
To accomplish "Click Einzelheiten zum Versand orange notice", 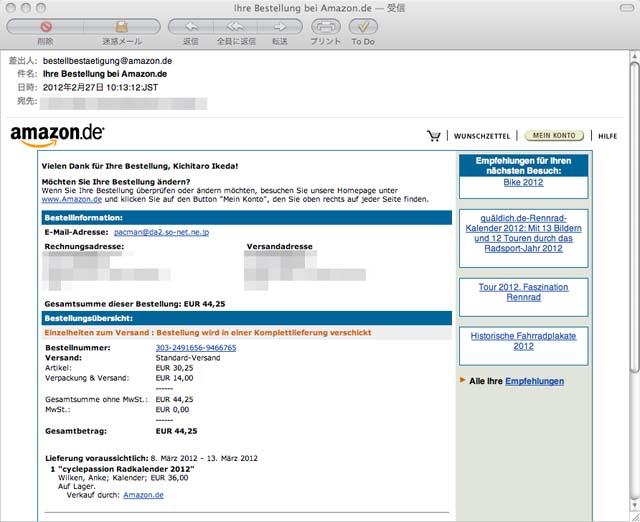I will tap(208, 333).
